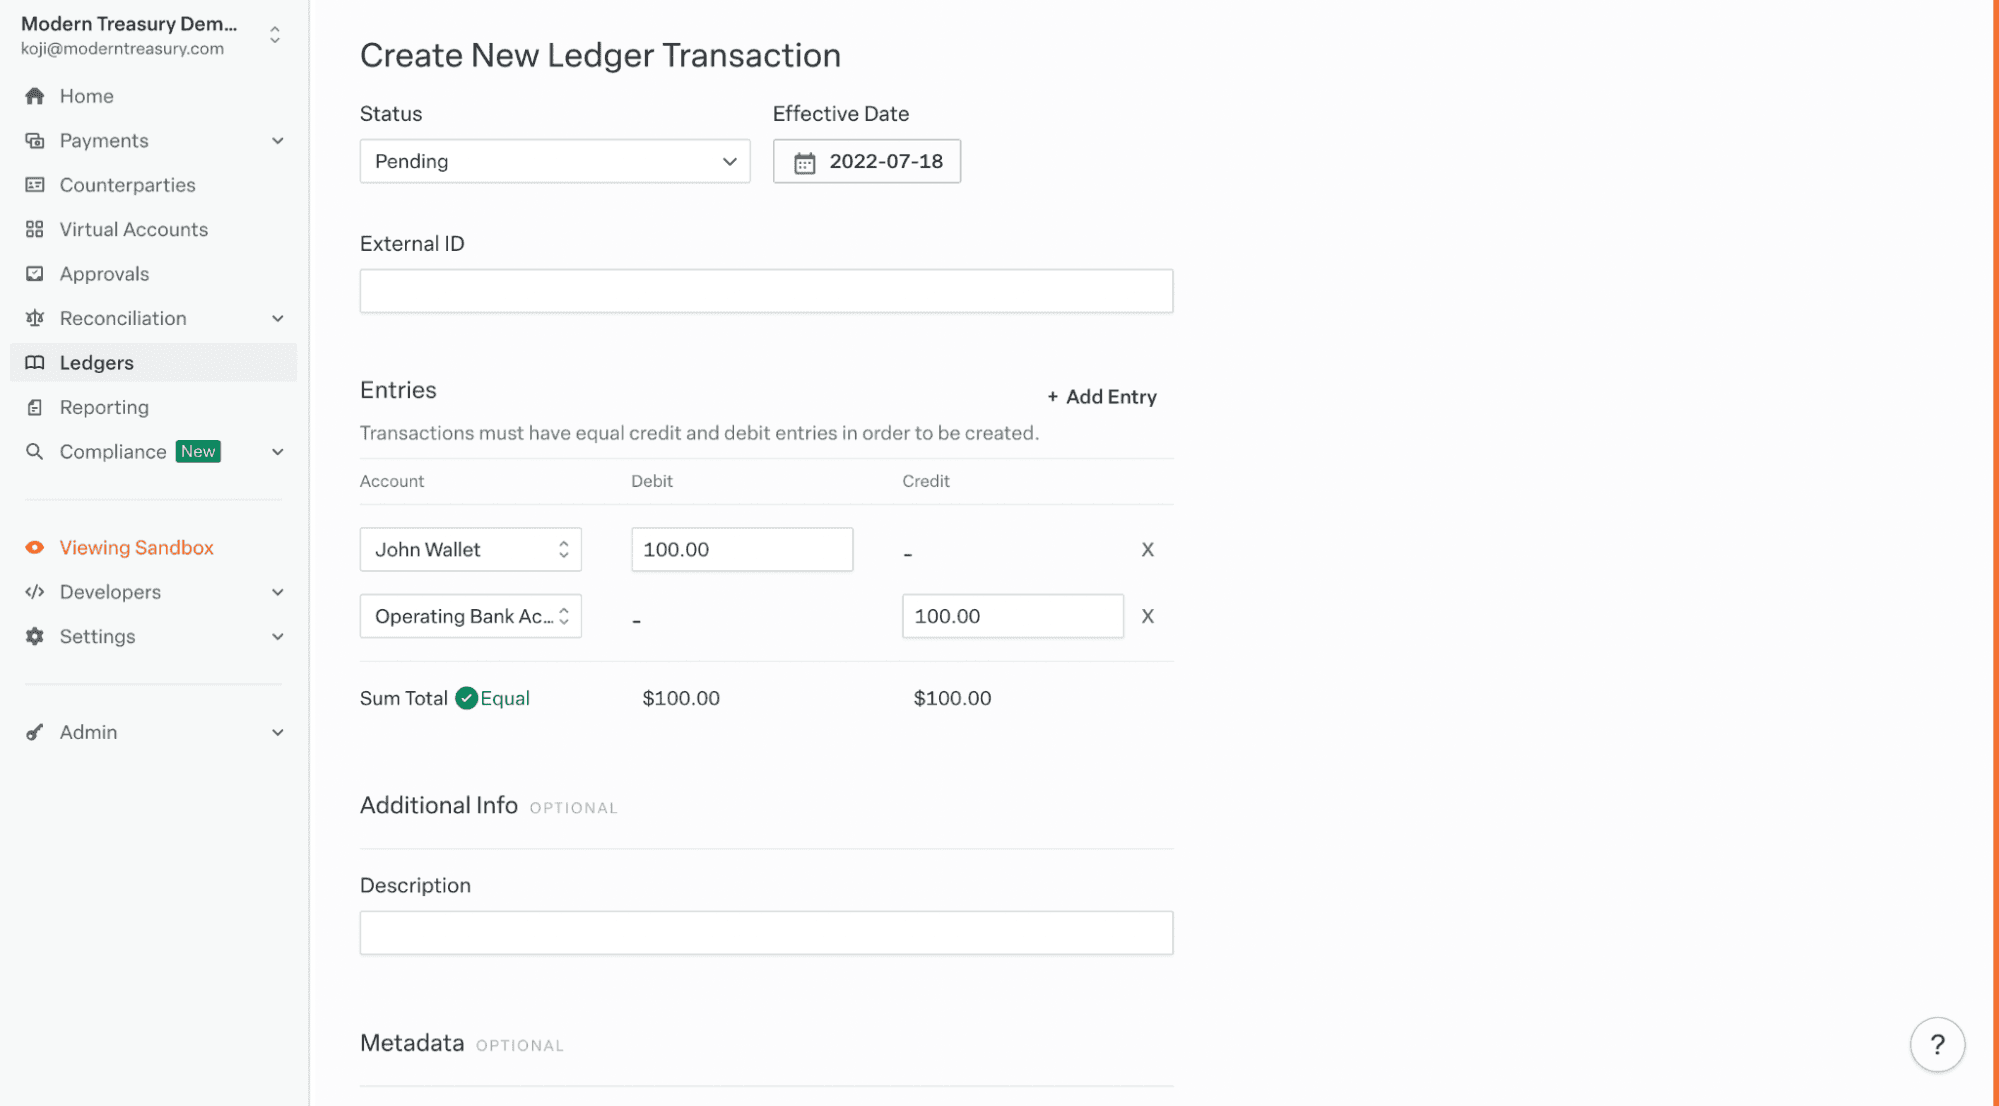This screenshot has width=1999, height=1106.
Task: Open the Effective Date calendar picker
Action: click(x=866, y=161)
